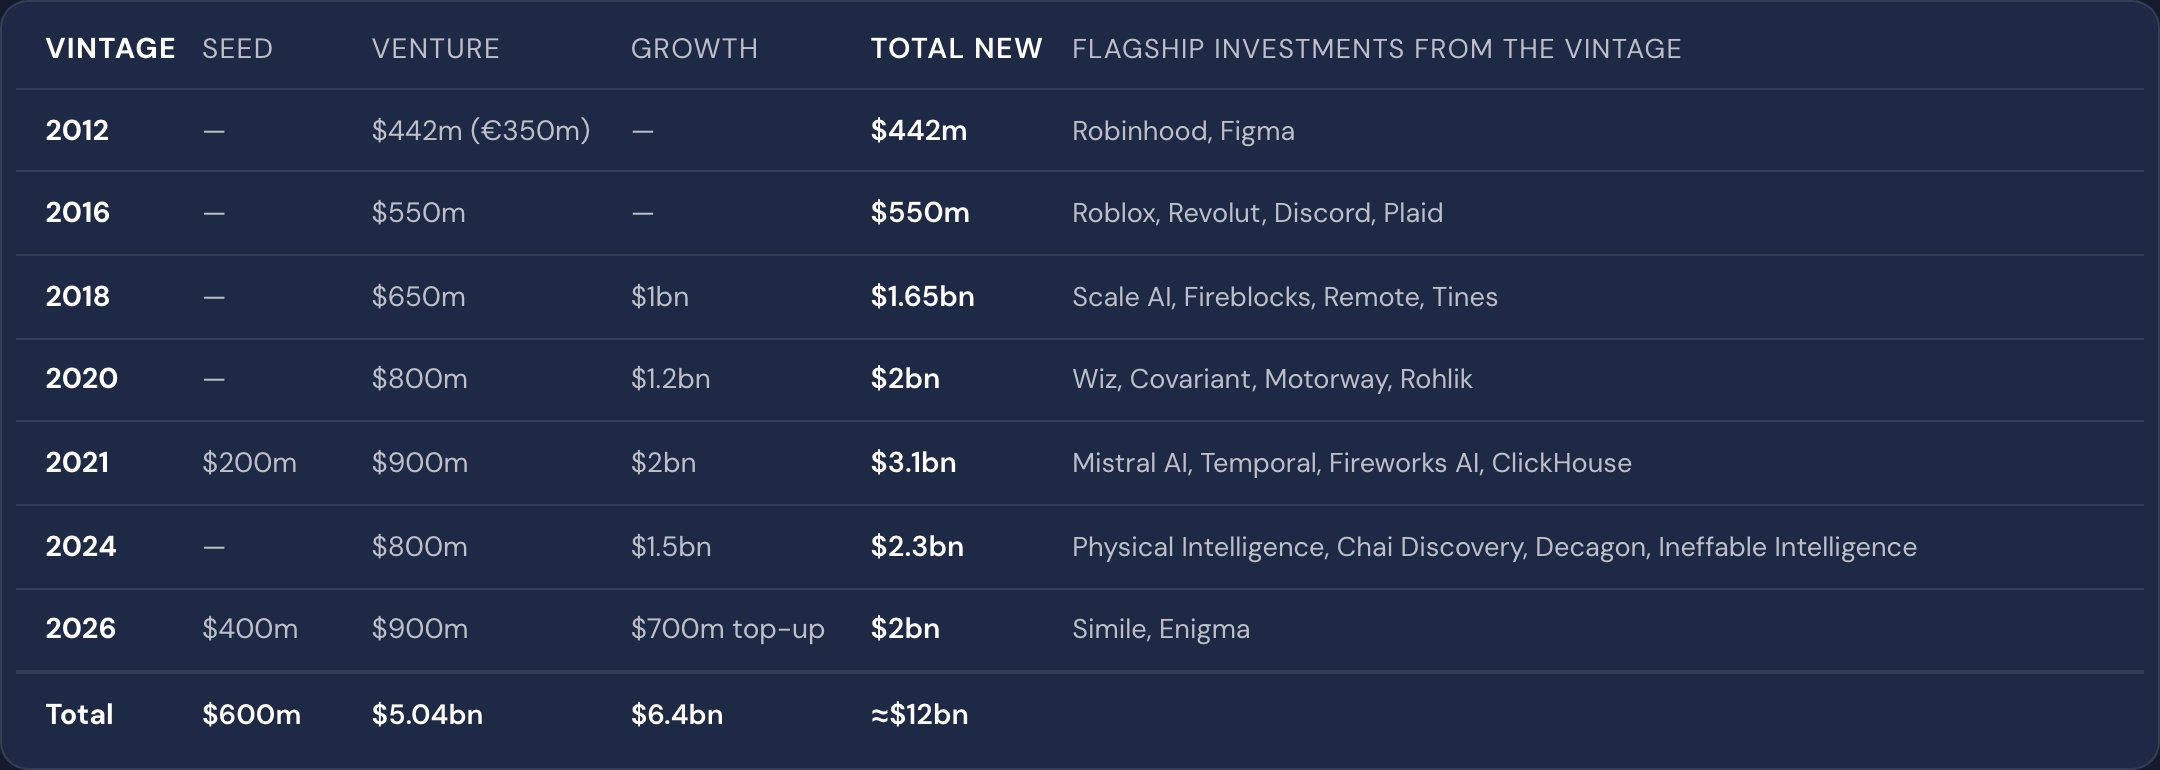Click the SEED column header
The height and width of the screenshot is (770, 2160).
tap(237, 48)
